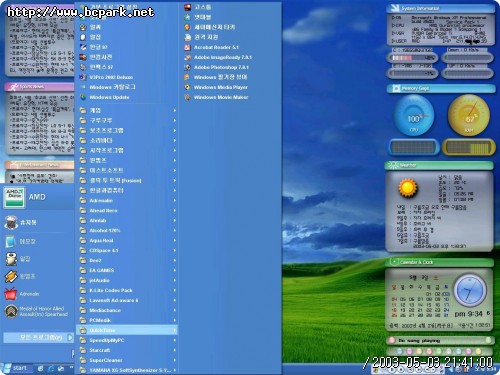Image resolution: width=500 pixels, height=375 pixels.
Task: Launch Medal of Honor Spearhead icon
Action: (x=11, y=311)
